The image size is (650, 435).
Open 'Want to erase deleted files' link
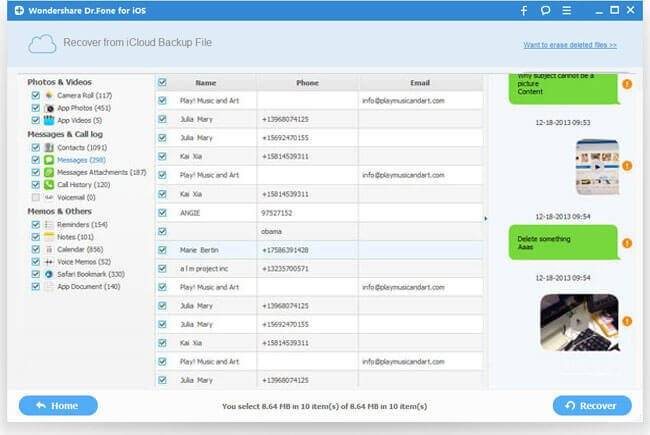[x=569, y=45]
